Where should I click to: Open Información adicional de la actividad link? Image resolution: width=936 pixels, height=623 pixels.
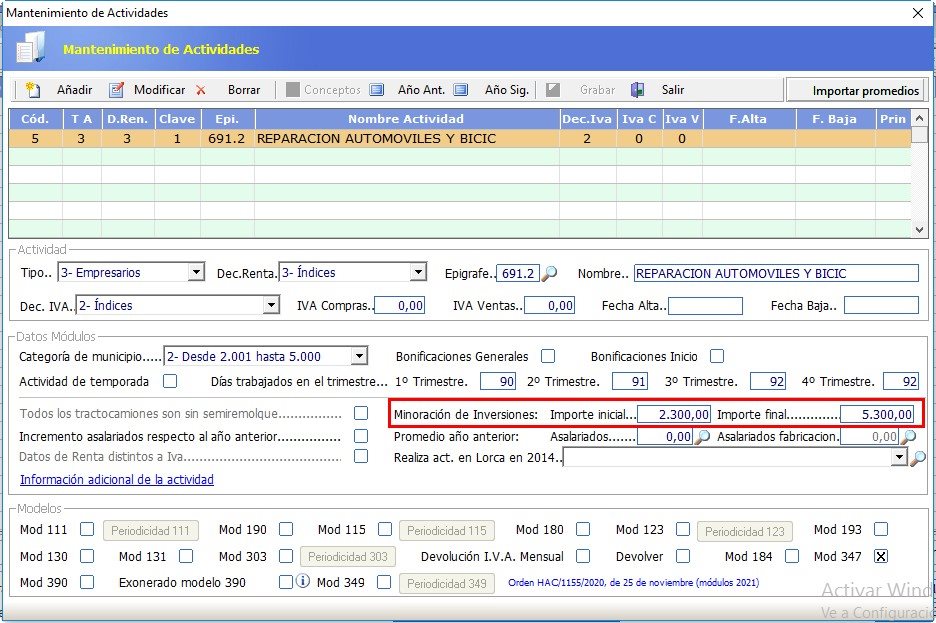click(116, 480)
